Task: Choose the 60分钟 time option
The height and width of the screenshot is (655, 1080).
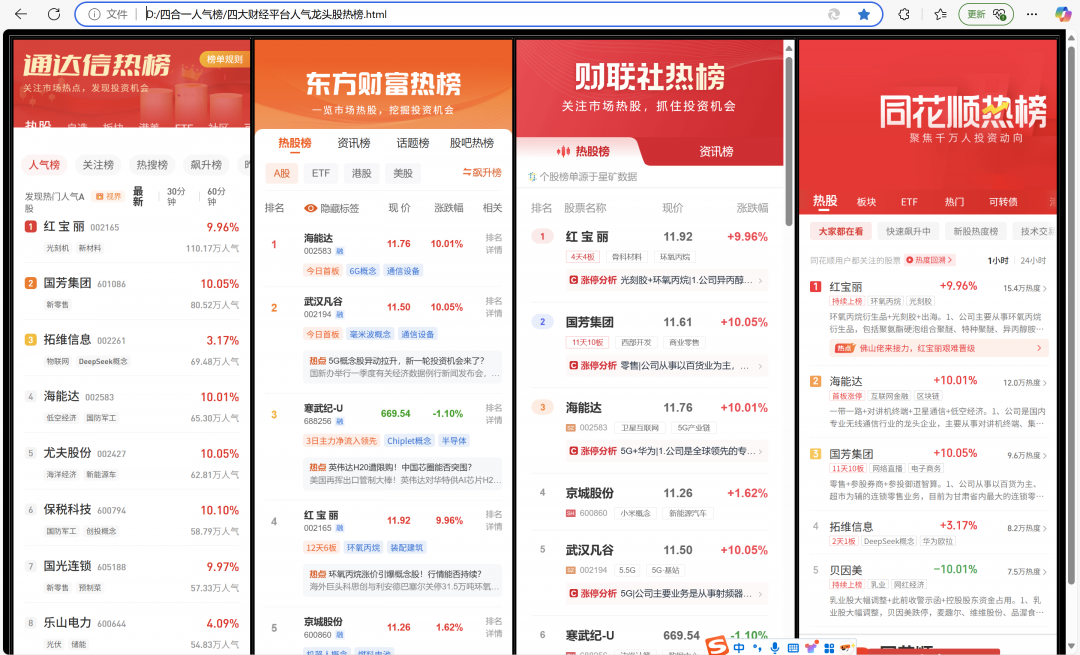Action: (x=216, y=196)
